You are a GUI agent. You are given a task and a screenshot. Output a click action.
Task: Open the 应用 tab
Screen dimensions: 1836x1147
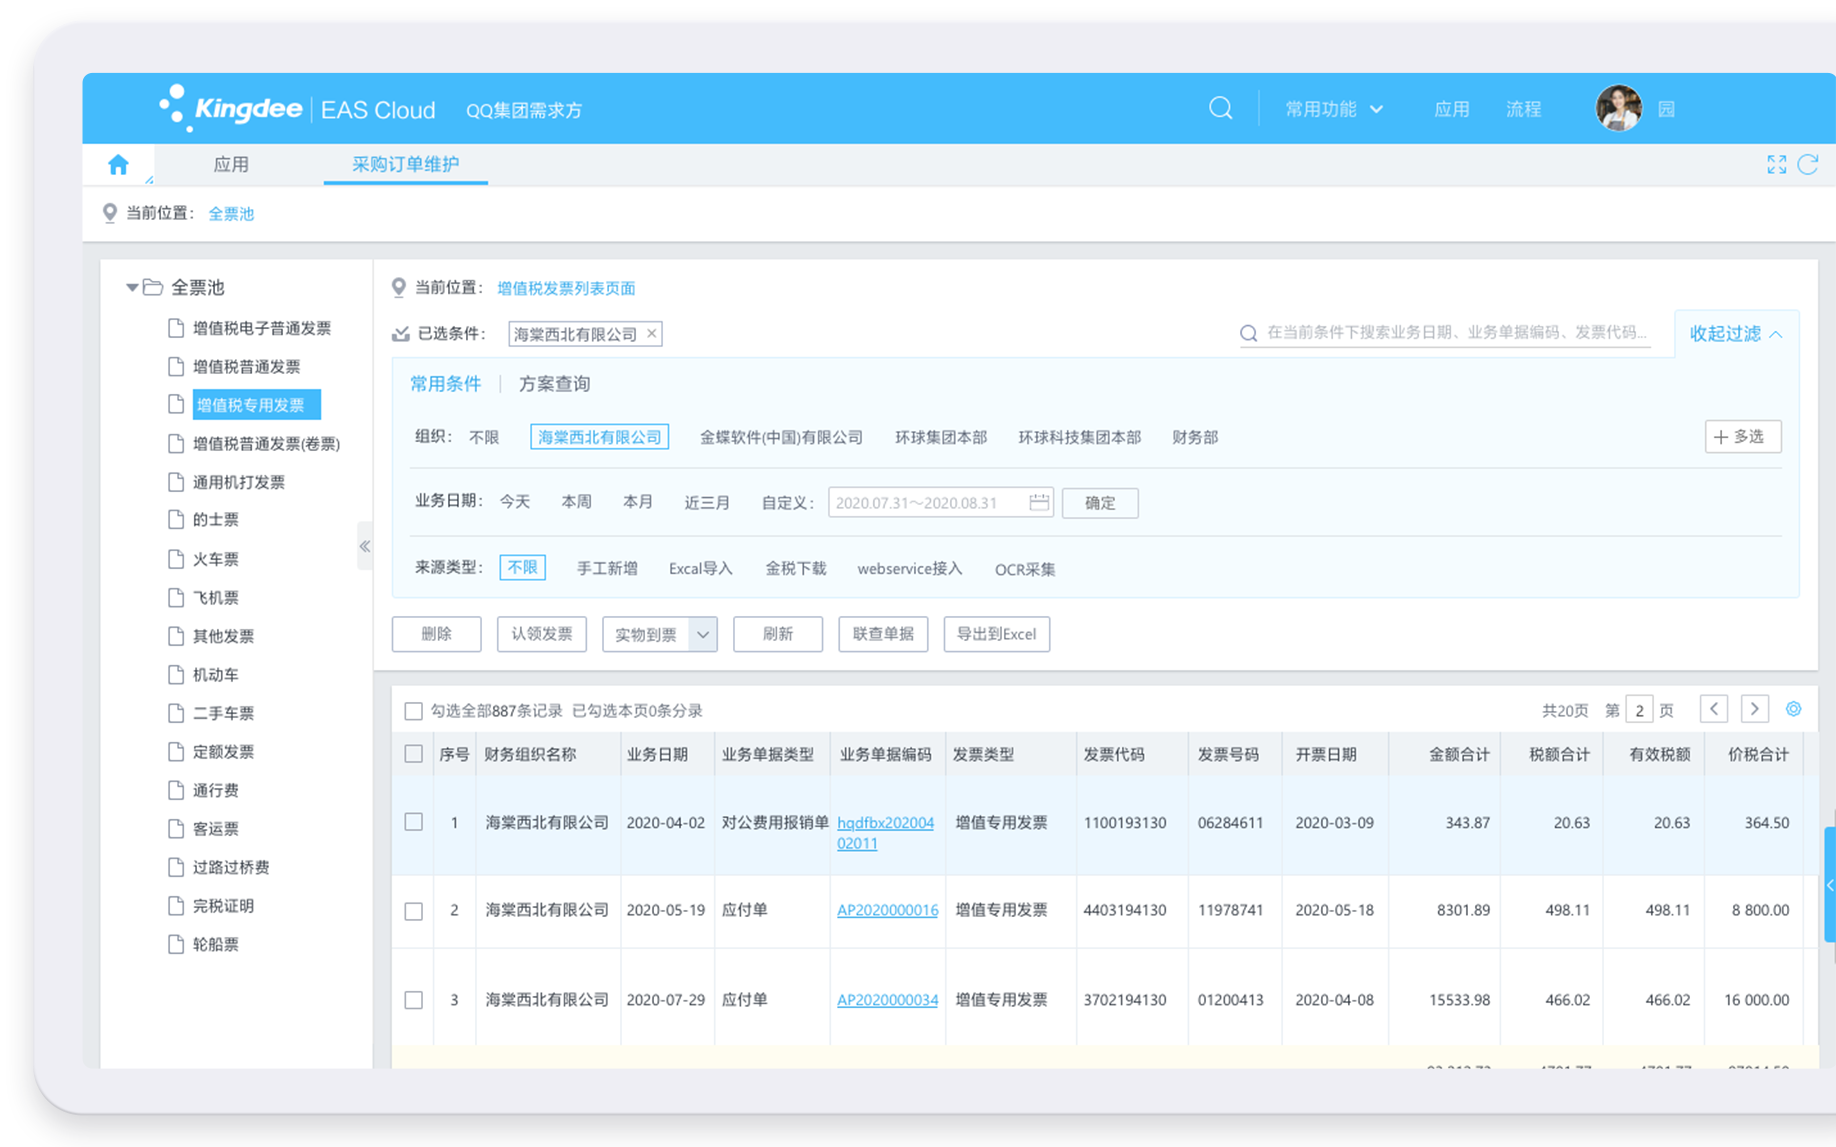click(x=231, y=165)
